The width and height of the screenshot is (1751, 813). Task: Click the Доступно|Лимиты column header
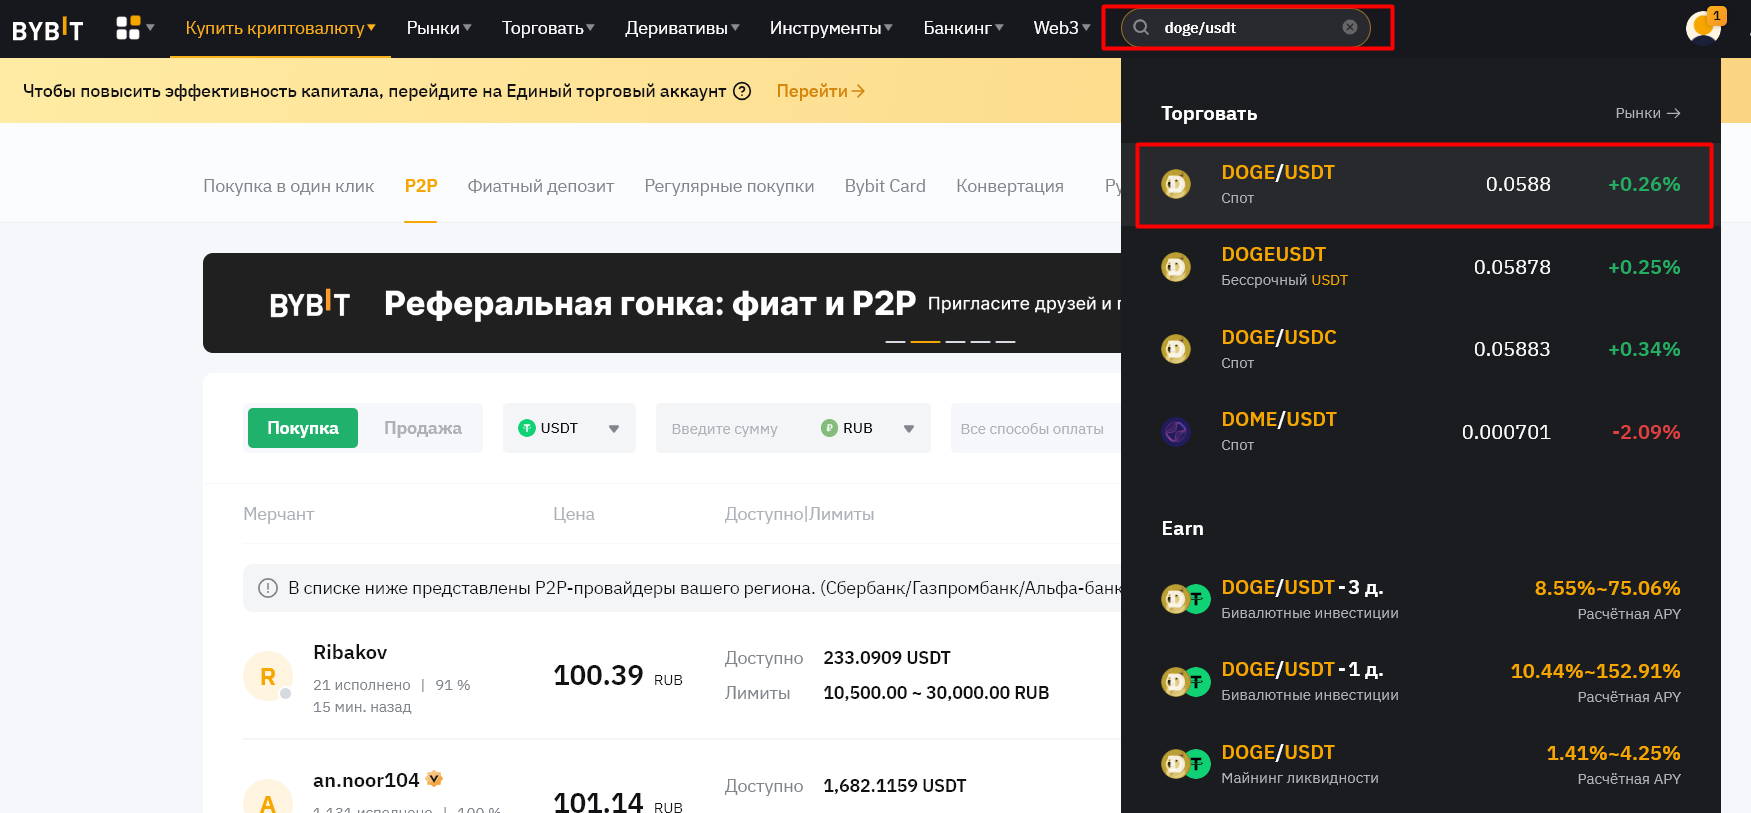[799, 514]
